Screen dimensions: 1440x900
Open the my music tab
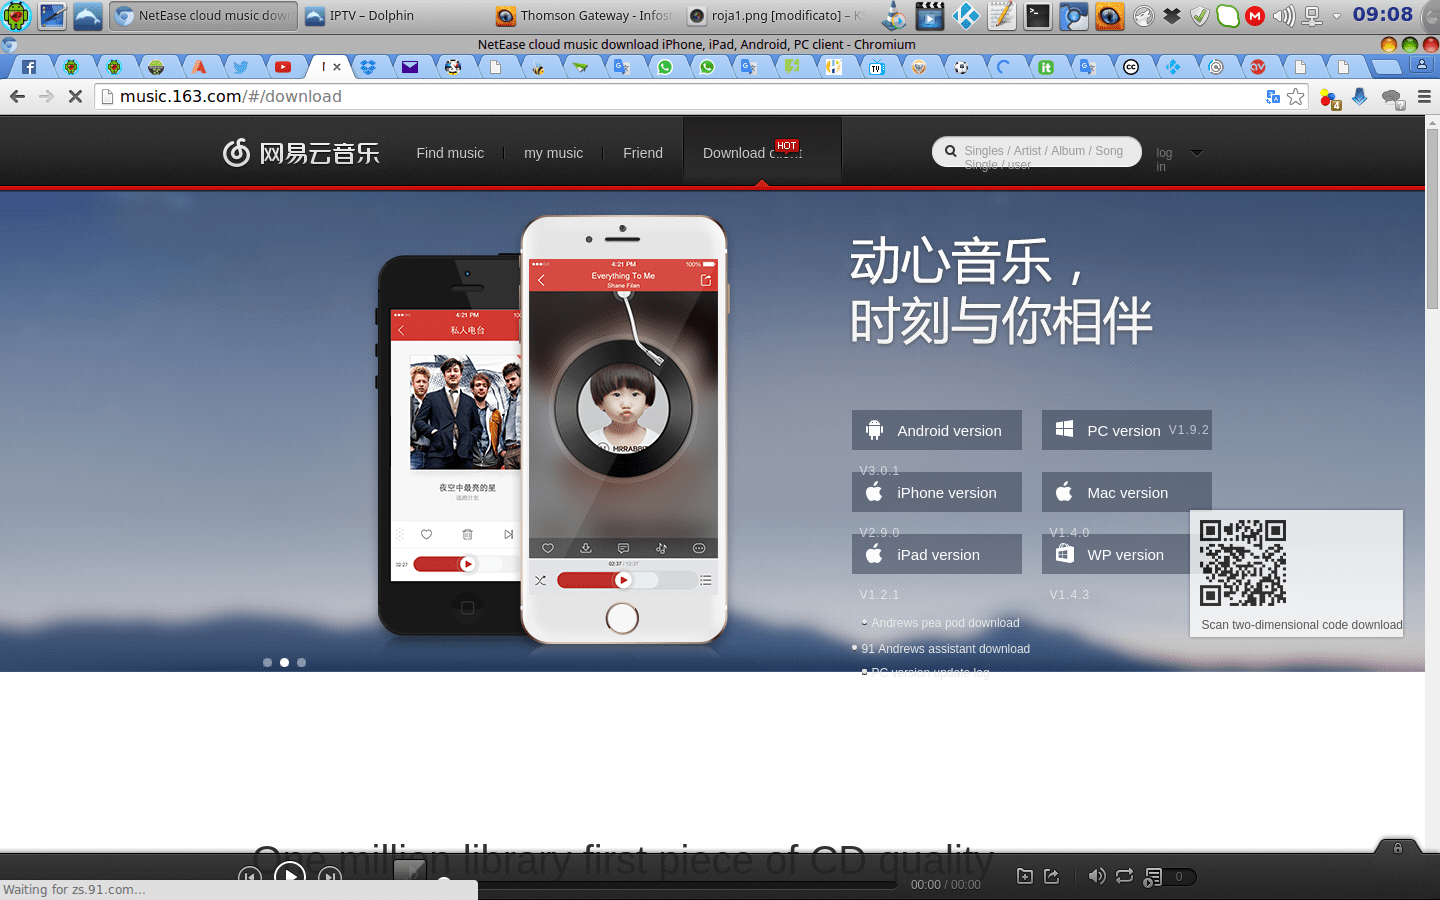click(553, 153)
